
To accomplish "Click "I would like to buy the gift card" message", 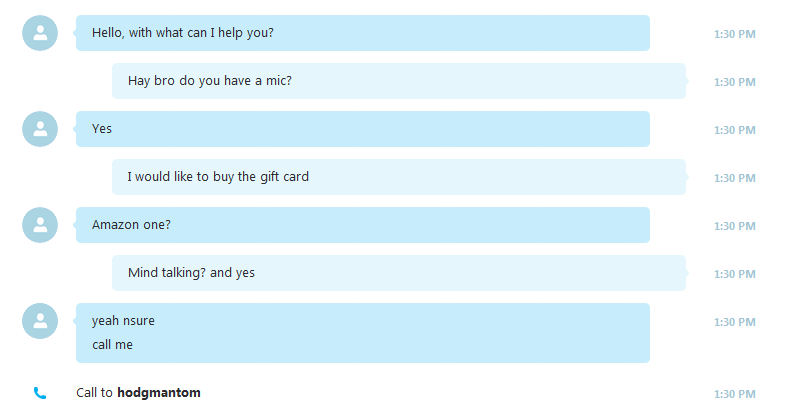I will (x=399, y=177).
